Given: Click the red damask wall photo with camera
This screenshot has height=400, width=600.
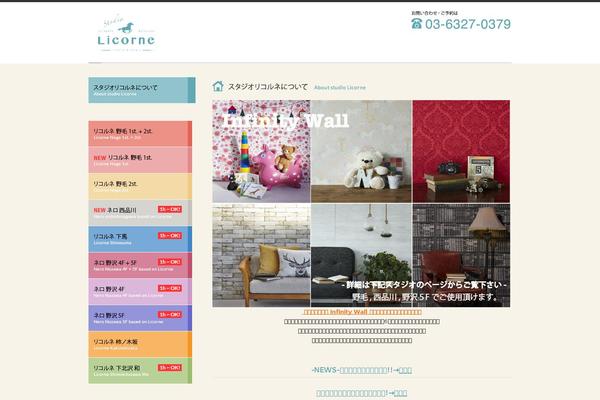Looking at the screenshot, I should click(461, 152).
